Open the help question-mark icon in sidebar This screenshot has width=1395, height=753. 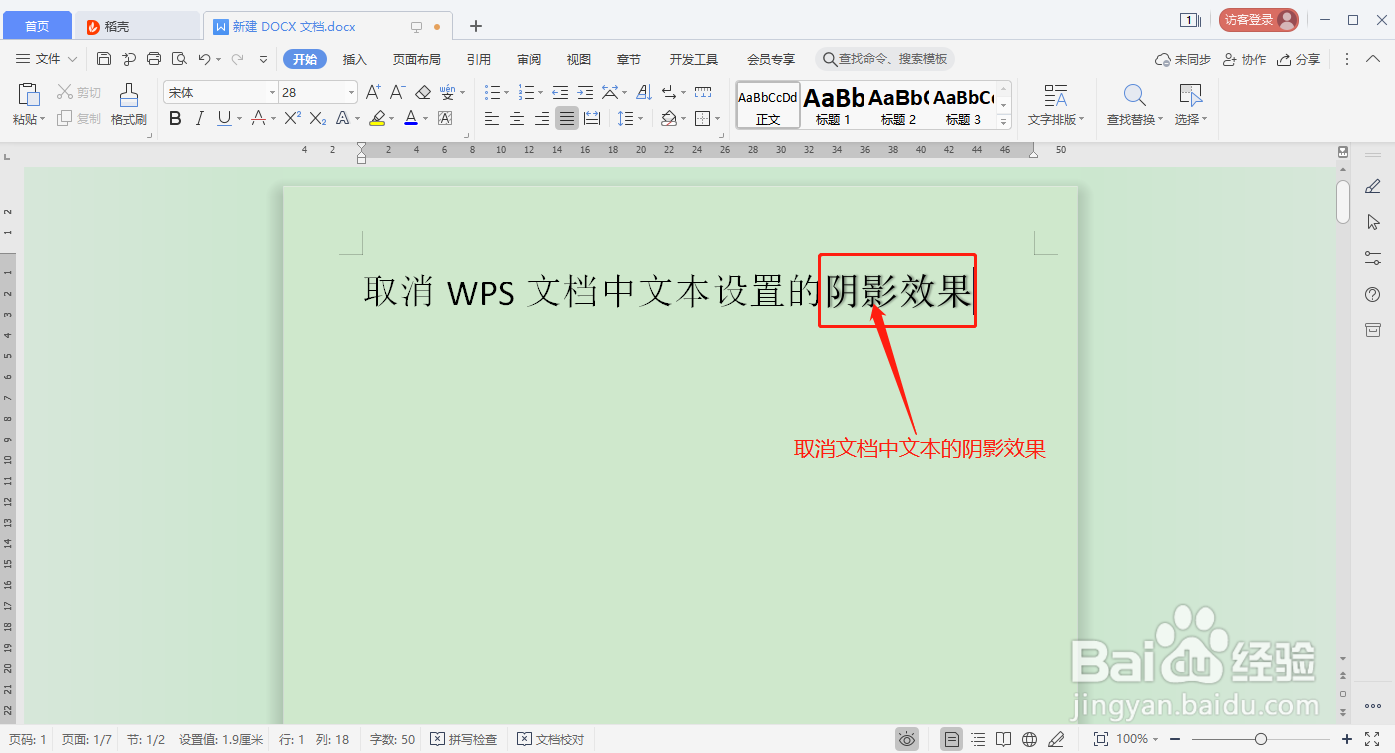[1373, 294]
